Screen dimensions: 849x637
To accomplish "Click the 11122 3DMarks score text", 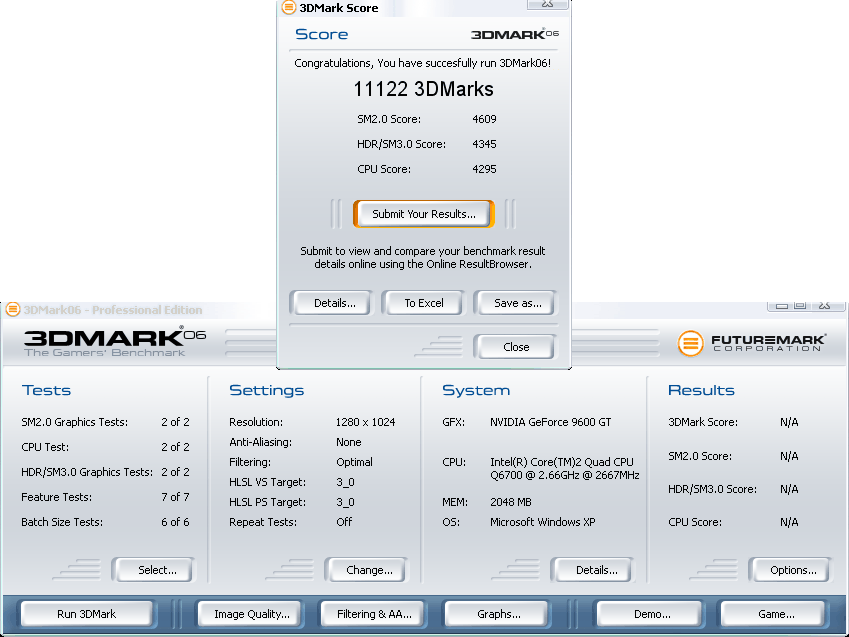I will 423,89.
